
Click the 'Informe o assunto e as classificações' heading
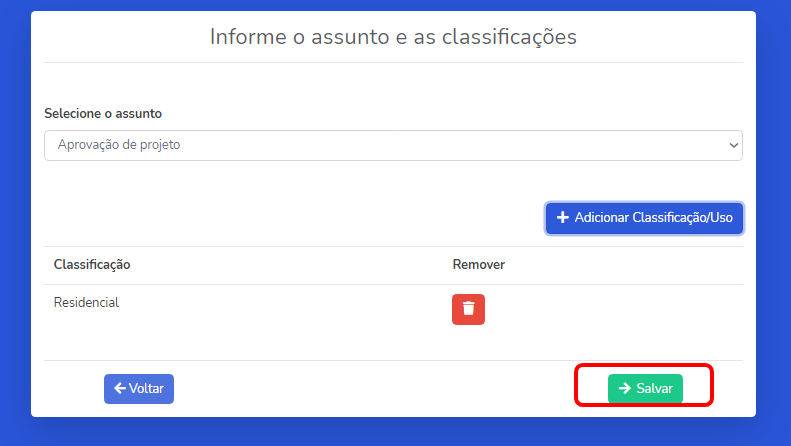(393, 37)
